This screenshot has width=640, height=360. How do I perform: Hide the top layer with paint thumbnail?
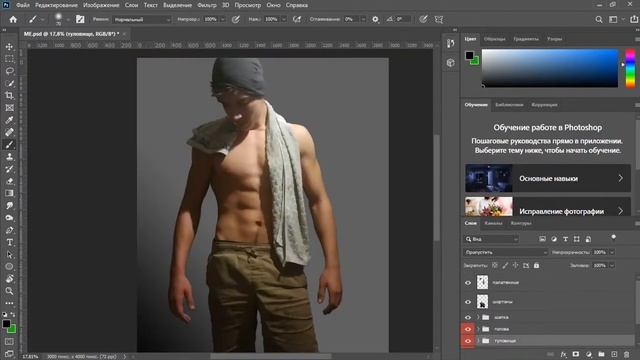(x=468, y=282)
